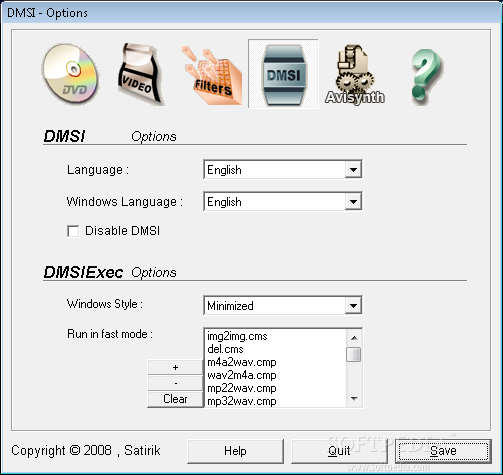The image size is (503, 475).
Task: Select wav2m4a.cmp in the list
Action: 275,375
